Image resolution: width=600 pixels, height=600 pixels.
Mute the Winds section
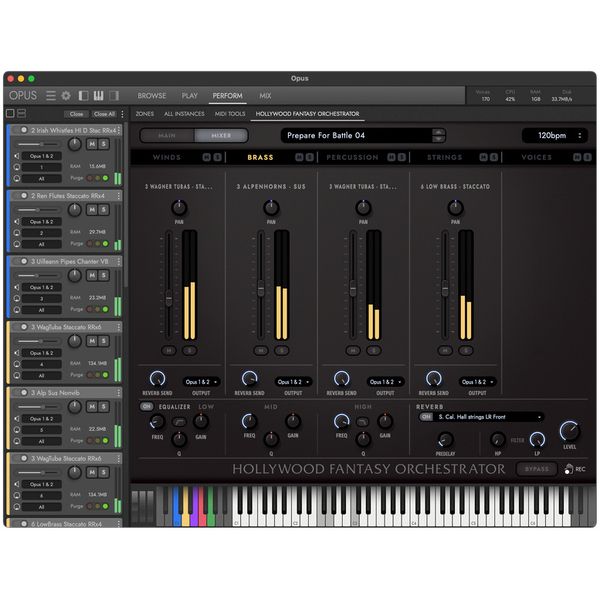click(207, 157)
